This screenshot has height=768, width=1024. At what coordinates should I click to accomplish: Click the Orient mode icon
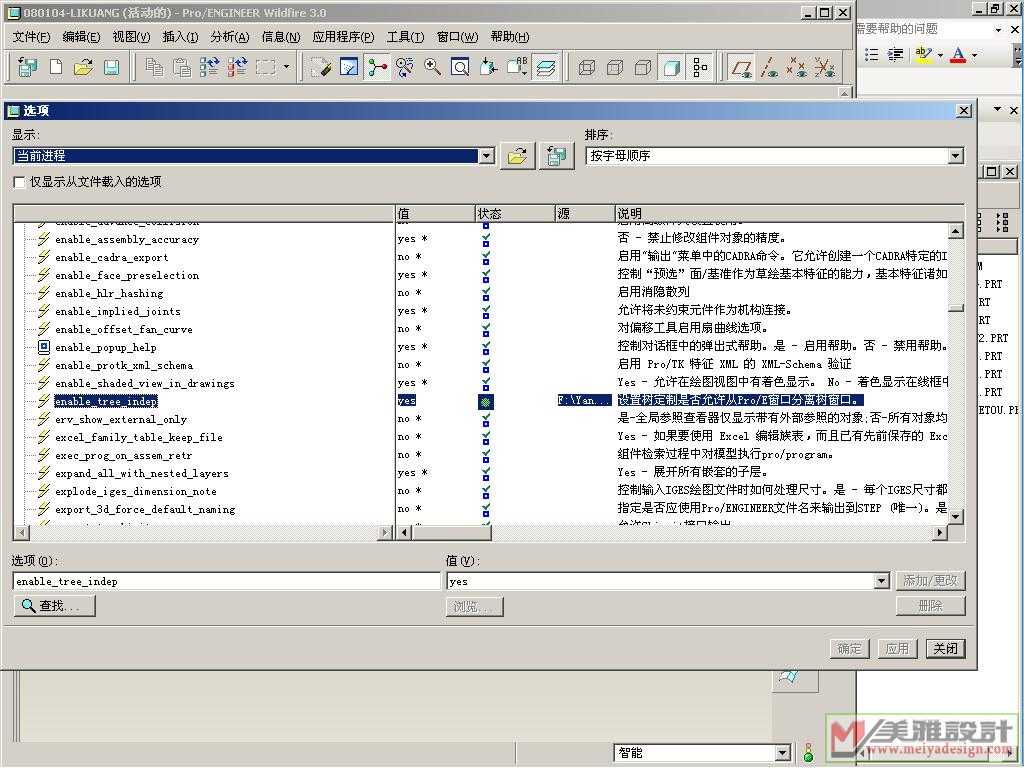[404, 67]
